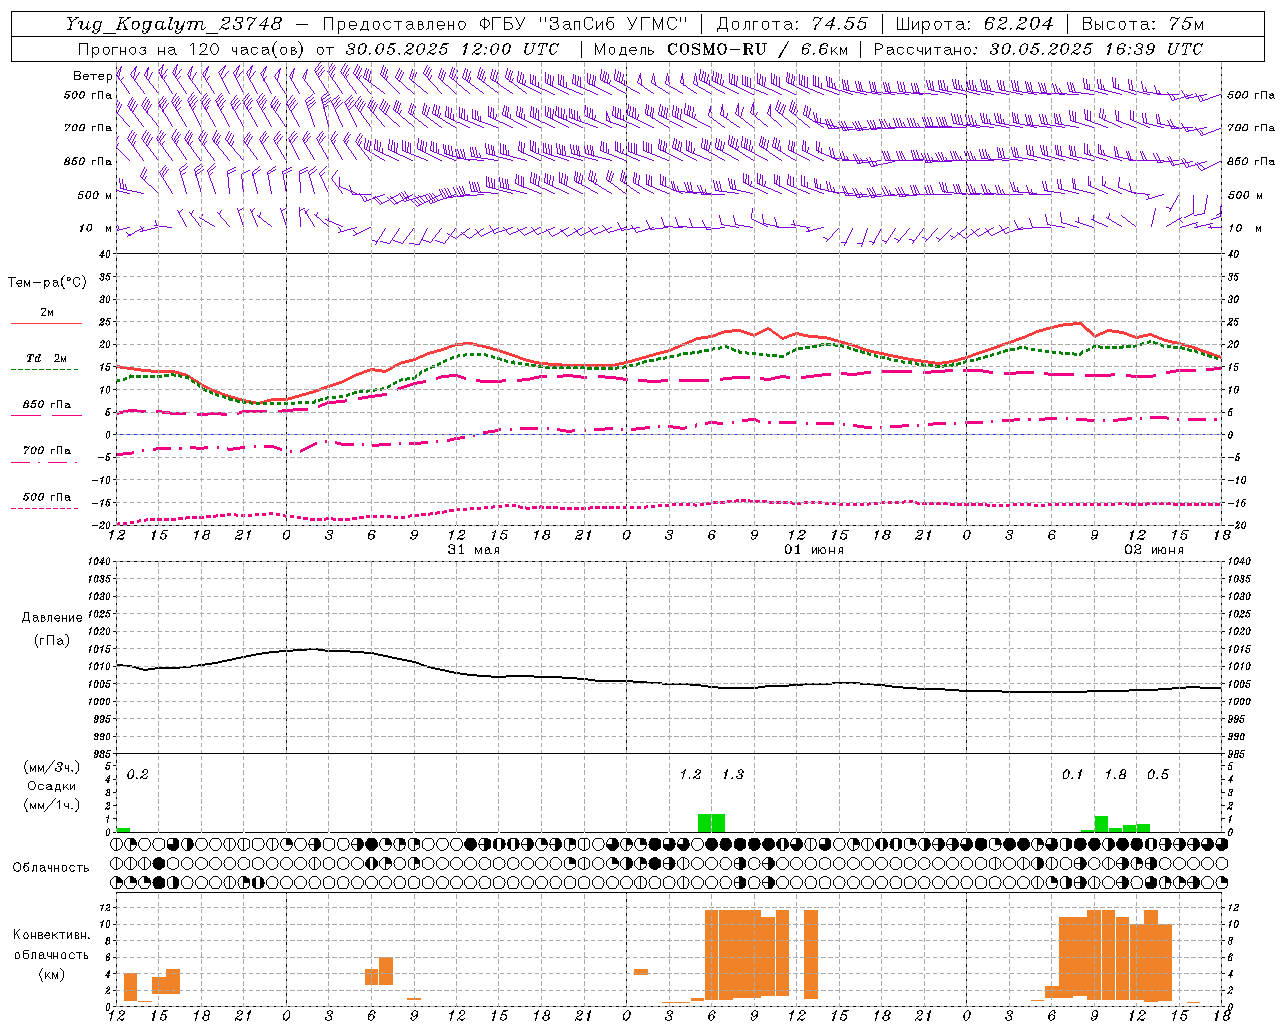Click the Прогноз на 120 часа(ов) header text
Image resolution: width=1280 pixels, height=1024 pixels.
[194, 49]
